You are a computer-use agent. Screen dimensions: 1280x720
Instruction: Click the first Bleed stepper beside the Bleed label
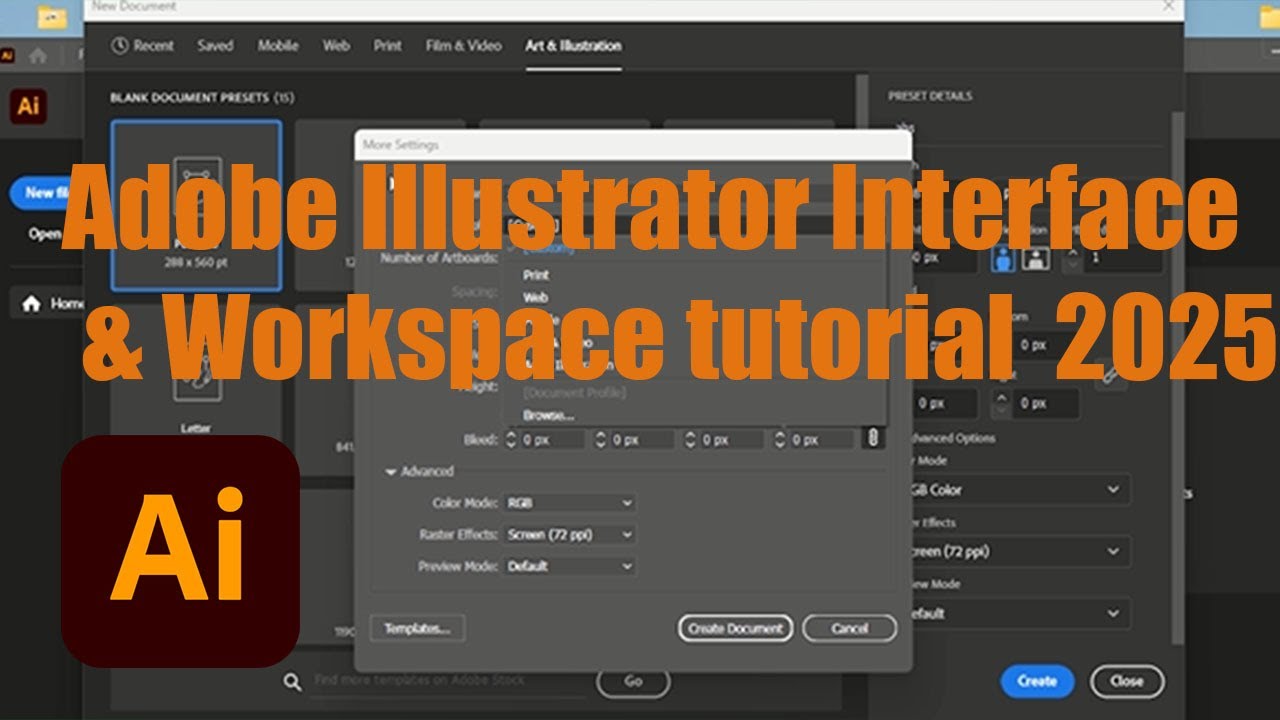pyautogui.click(x=511, y=439)
